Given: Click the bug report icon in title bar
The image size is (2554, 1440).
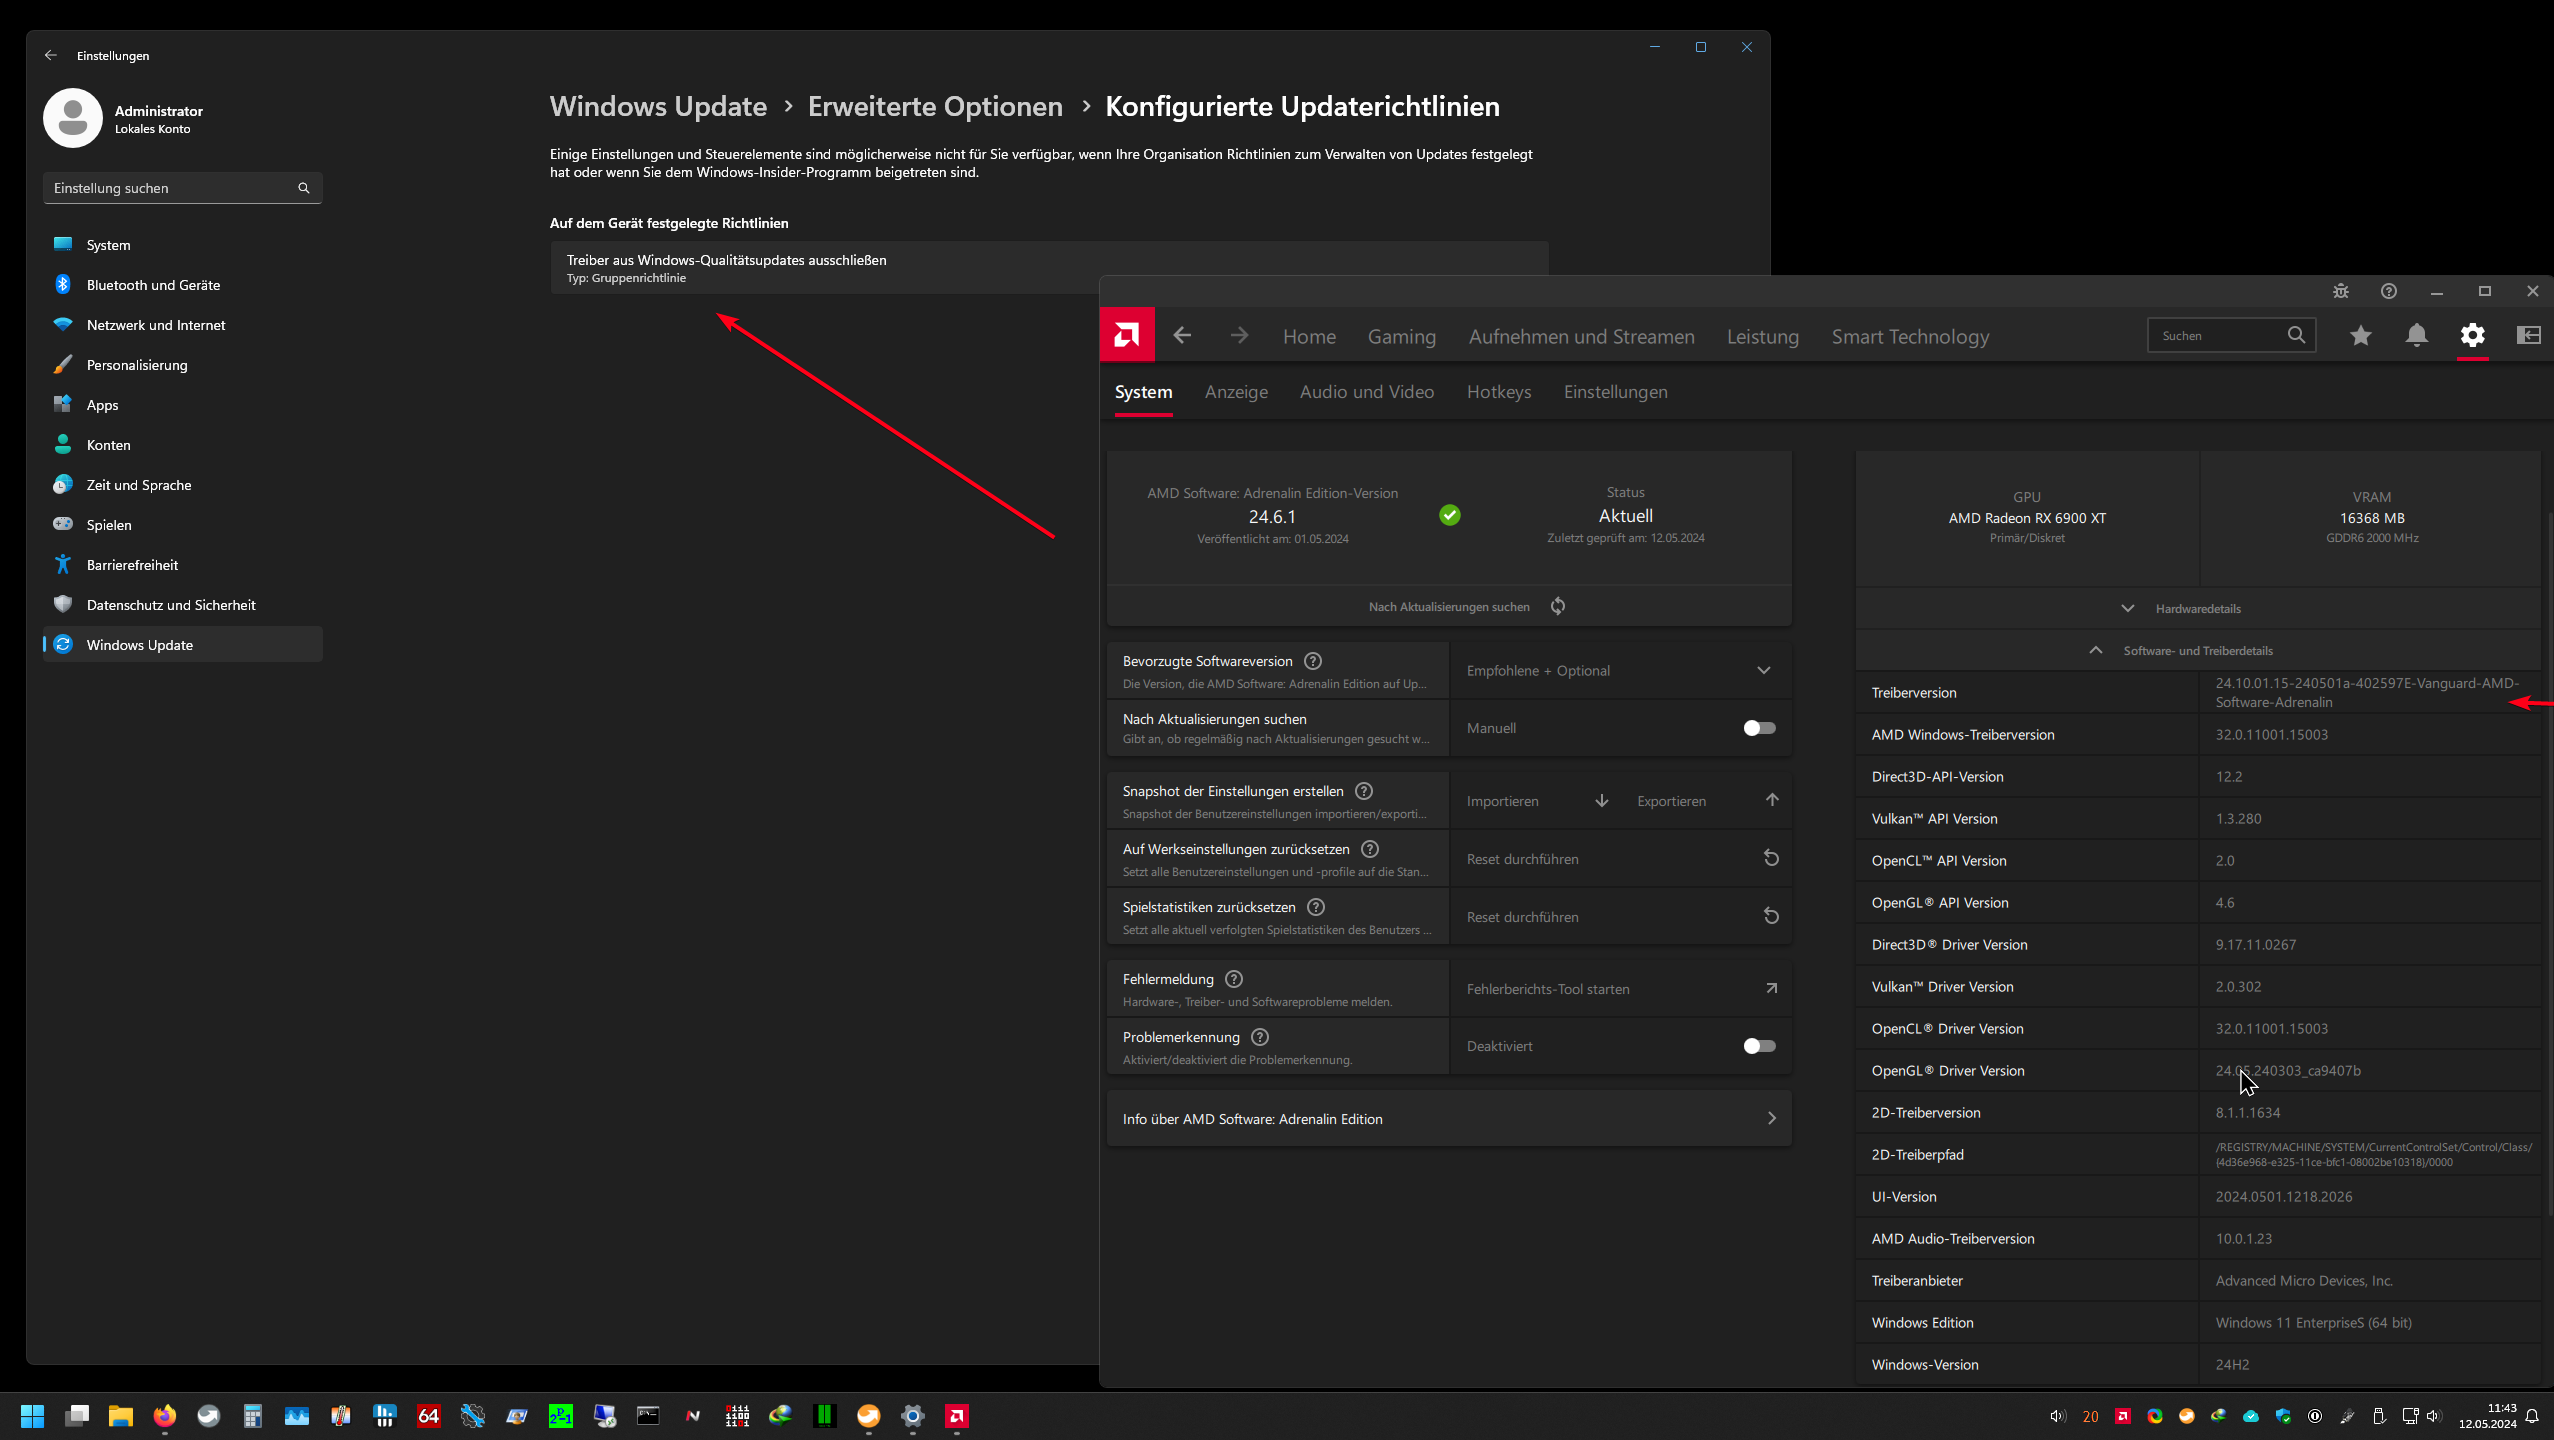Looking at the screenshot, I should tap(2341, 291).
